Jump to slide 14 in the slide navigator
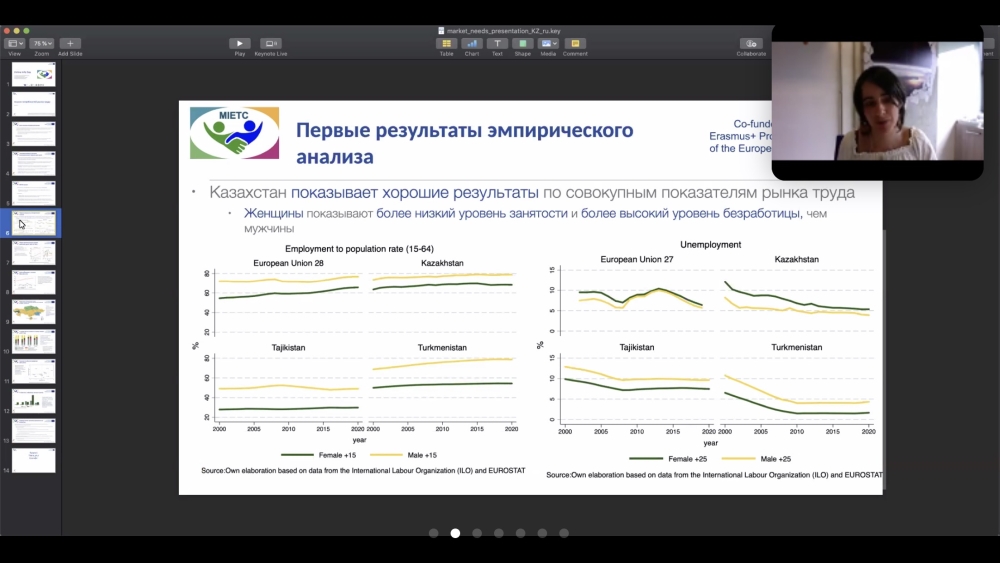 point(34,460)
